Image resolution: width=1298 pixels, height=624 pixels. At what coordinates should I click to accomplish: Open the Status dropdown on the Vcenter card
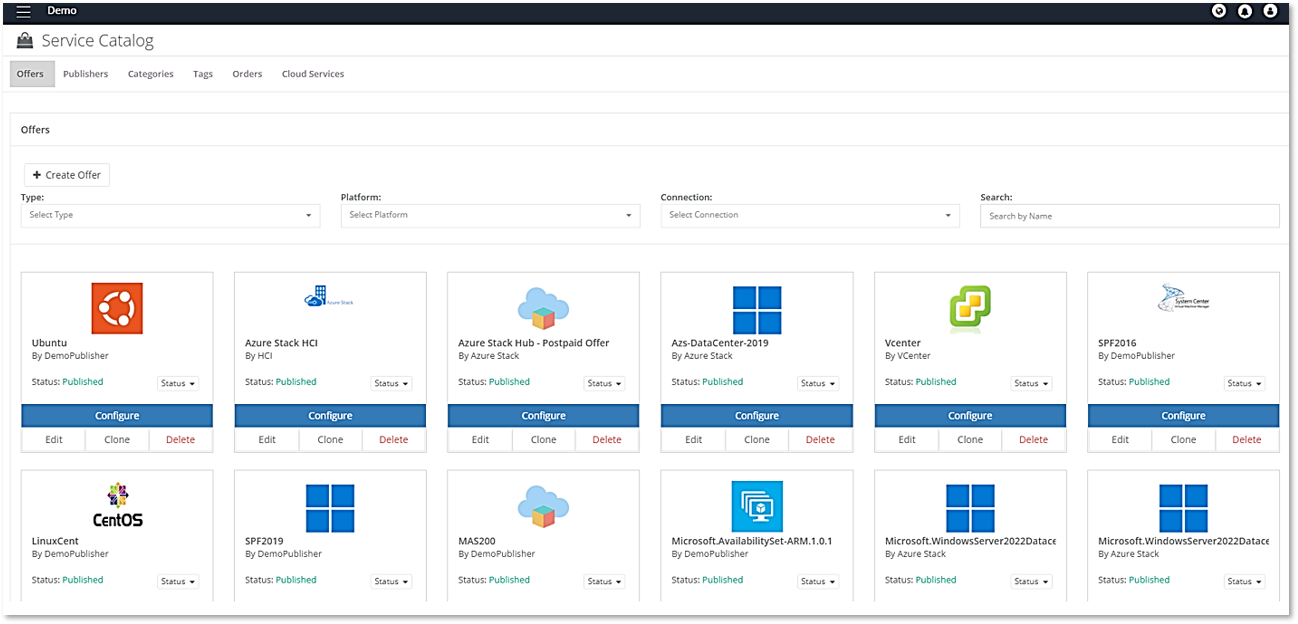pyautogui.click(x=1031, y=384)
